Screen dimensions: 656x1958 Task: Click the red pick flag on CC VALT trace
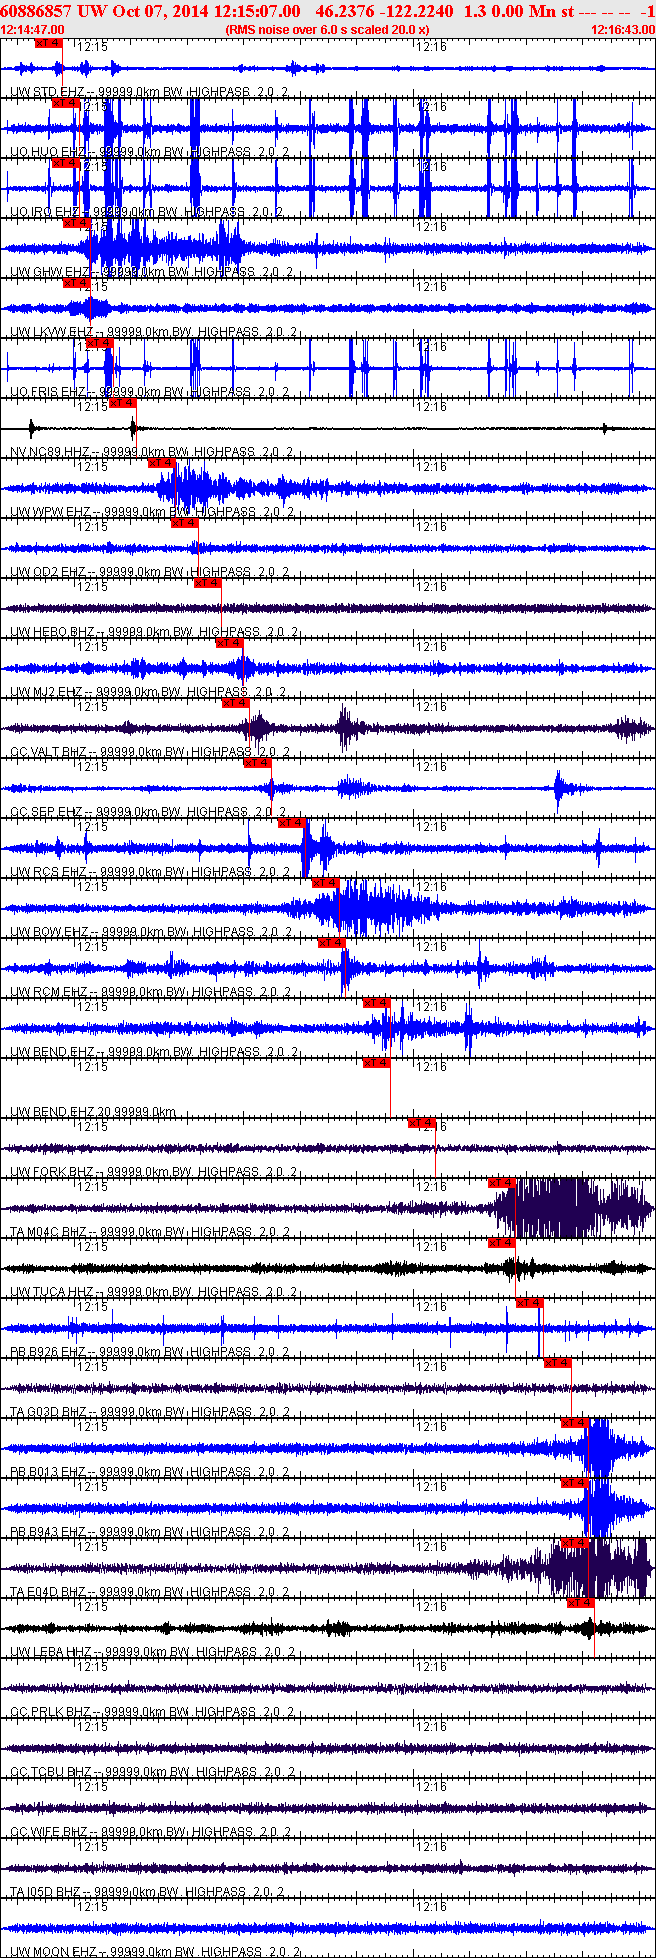pyautogui.click(x=235, y=703)
